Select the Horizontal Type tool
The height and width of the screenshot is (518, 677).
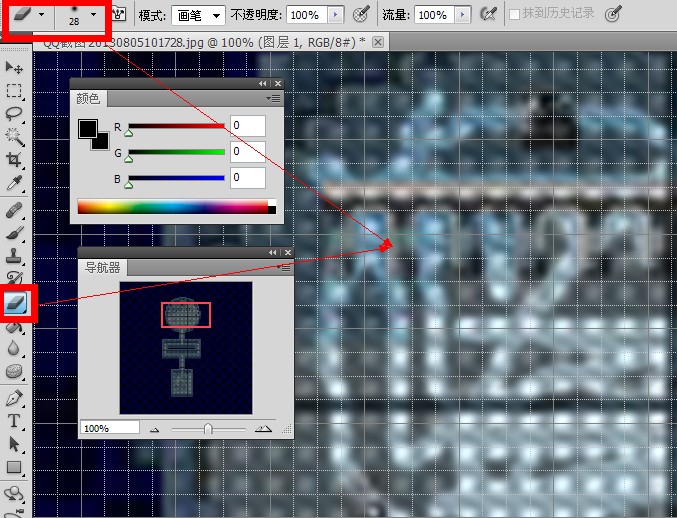coord(14,420)
